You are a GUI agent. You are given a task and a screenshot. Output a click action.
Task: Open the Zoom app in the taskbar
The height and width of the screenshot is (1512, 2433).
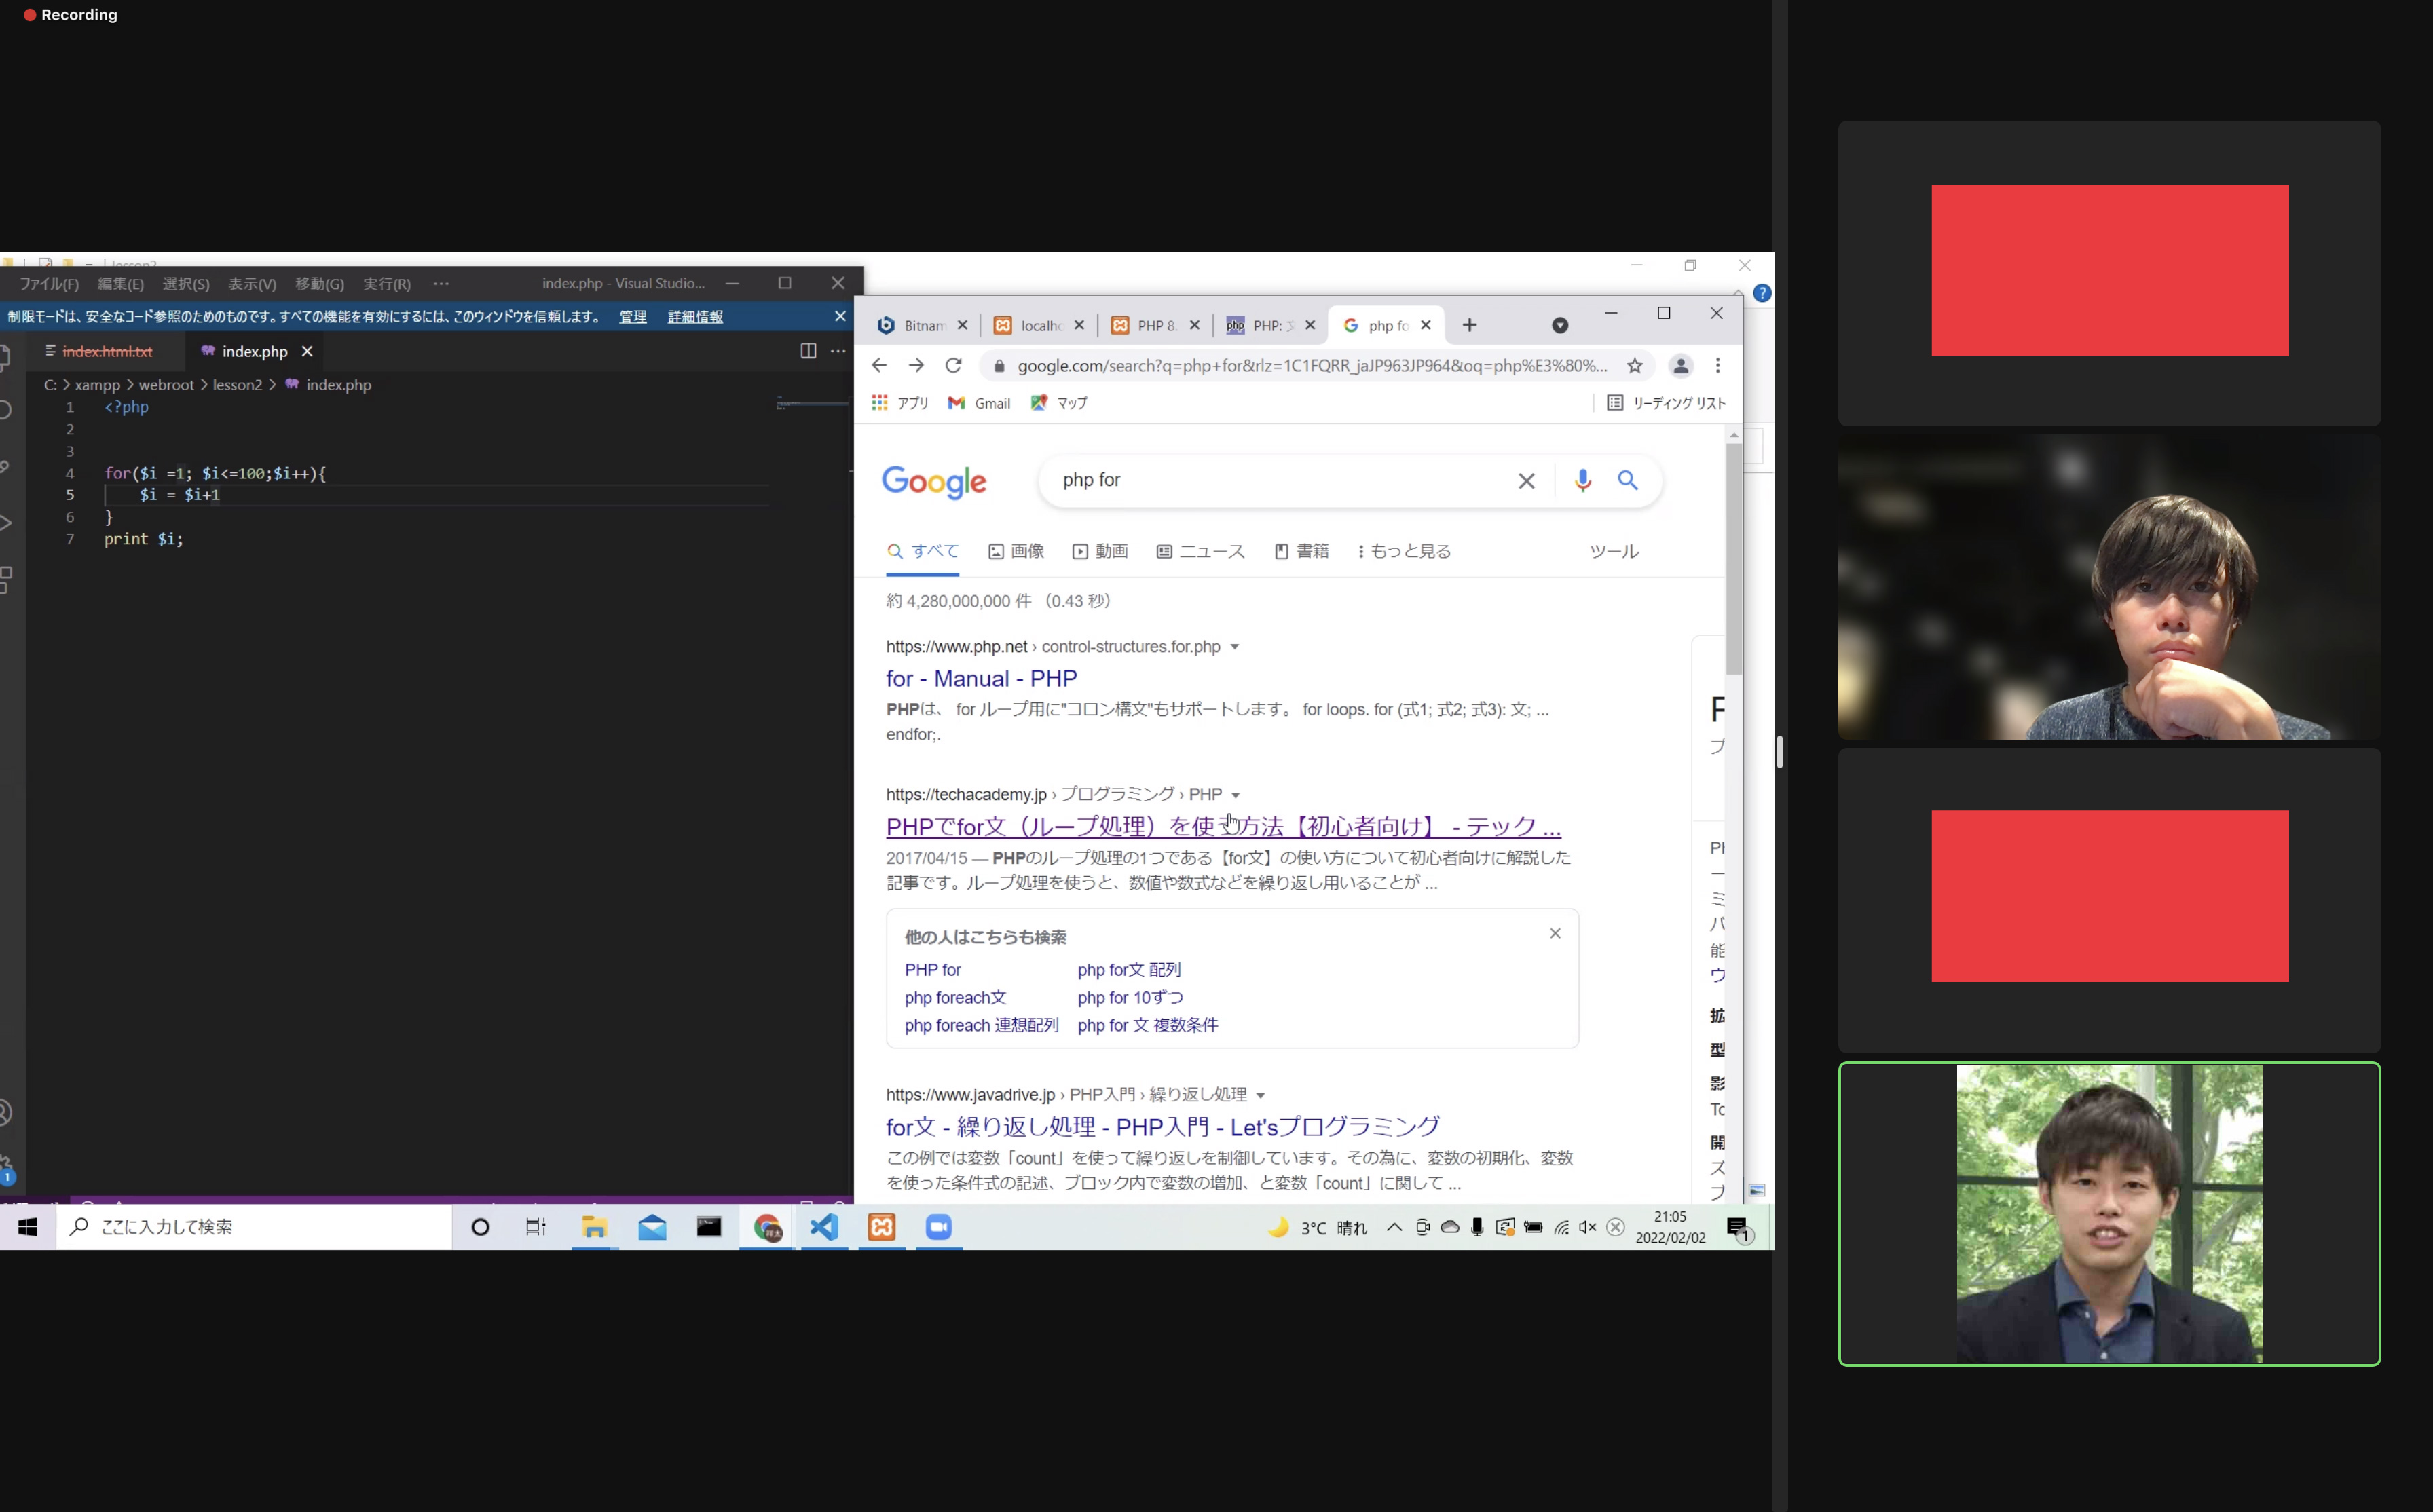point(938,1227)
